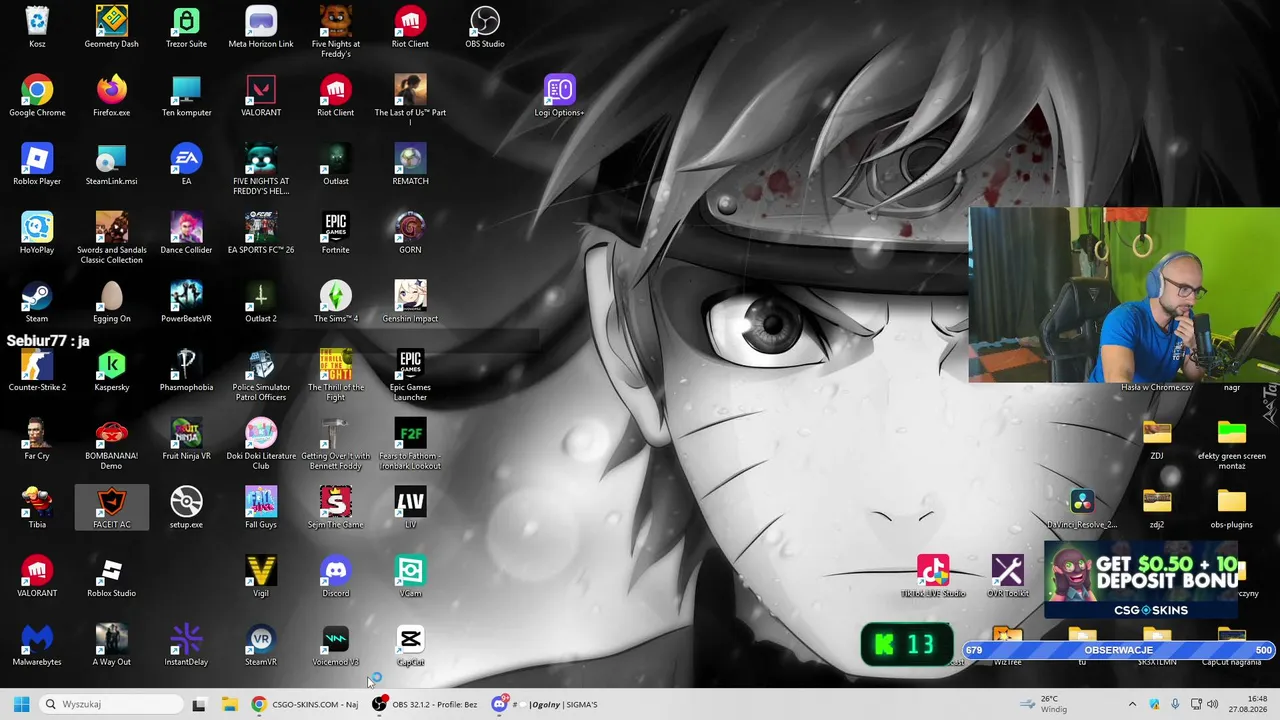Select the Fortnite desktop icon
Screen dimensions: 1280x720
click(336, 234)
